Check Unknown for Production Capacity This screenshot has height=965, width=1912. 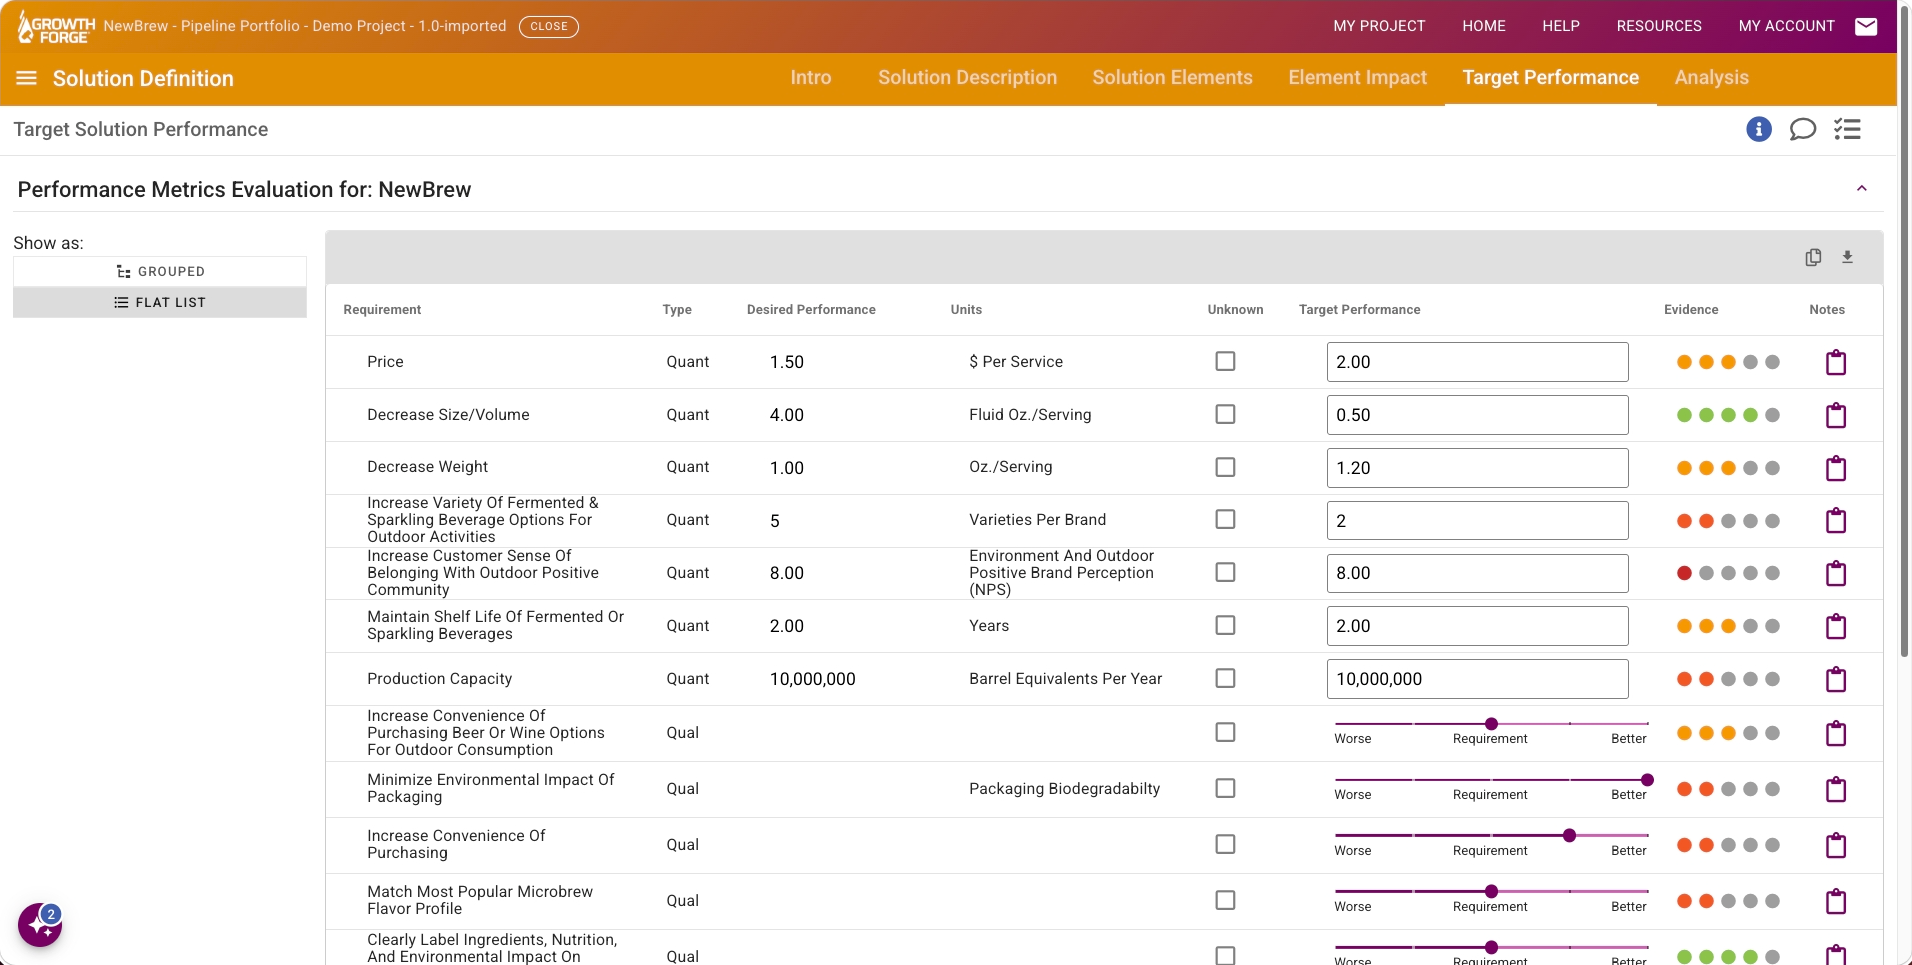pyautogui.click(x=1225, y=678)
